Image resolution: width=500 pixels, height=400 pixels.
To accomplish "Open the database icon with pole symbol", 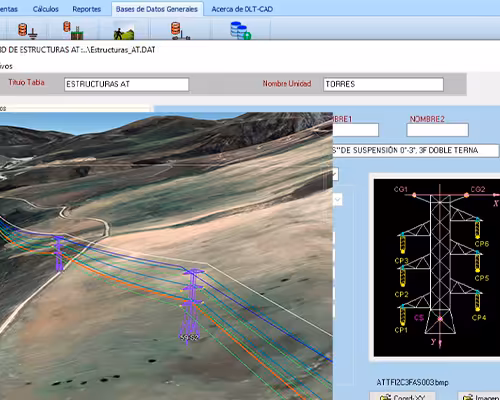I will (180, 31).
